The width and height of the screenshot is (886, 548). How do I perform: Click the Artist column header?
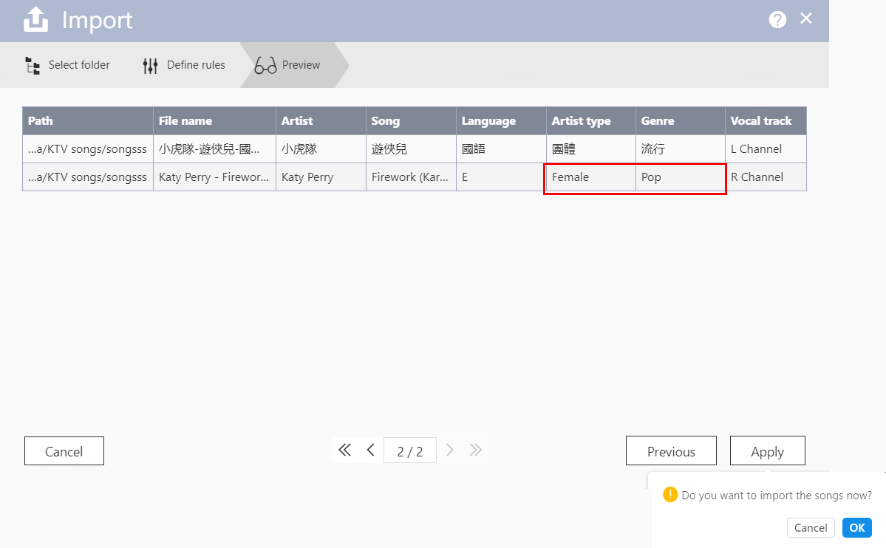[320, 121]
